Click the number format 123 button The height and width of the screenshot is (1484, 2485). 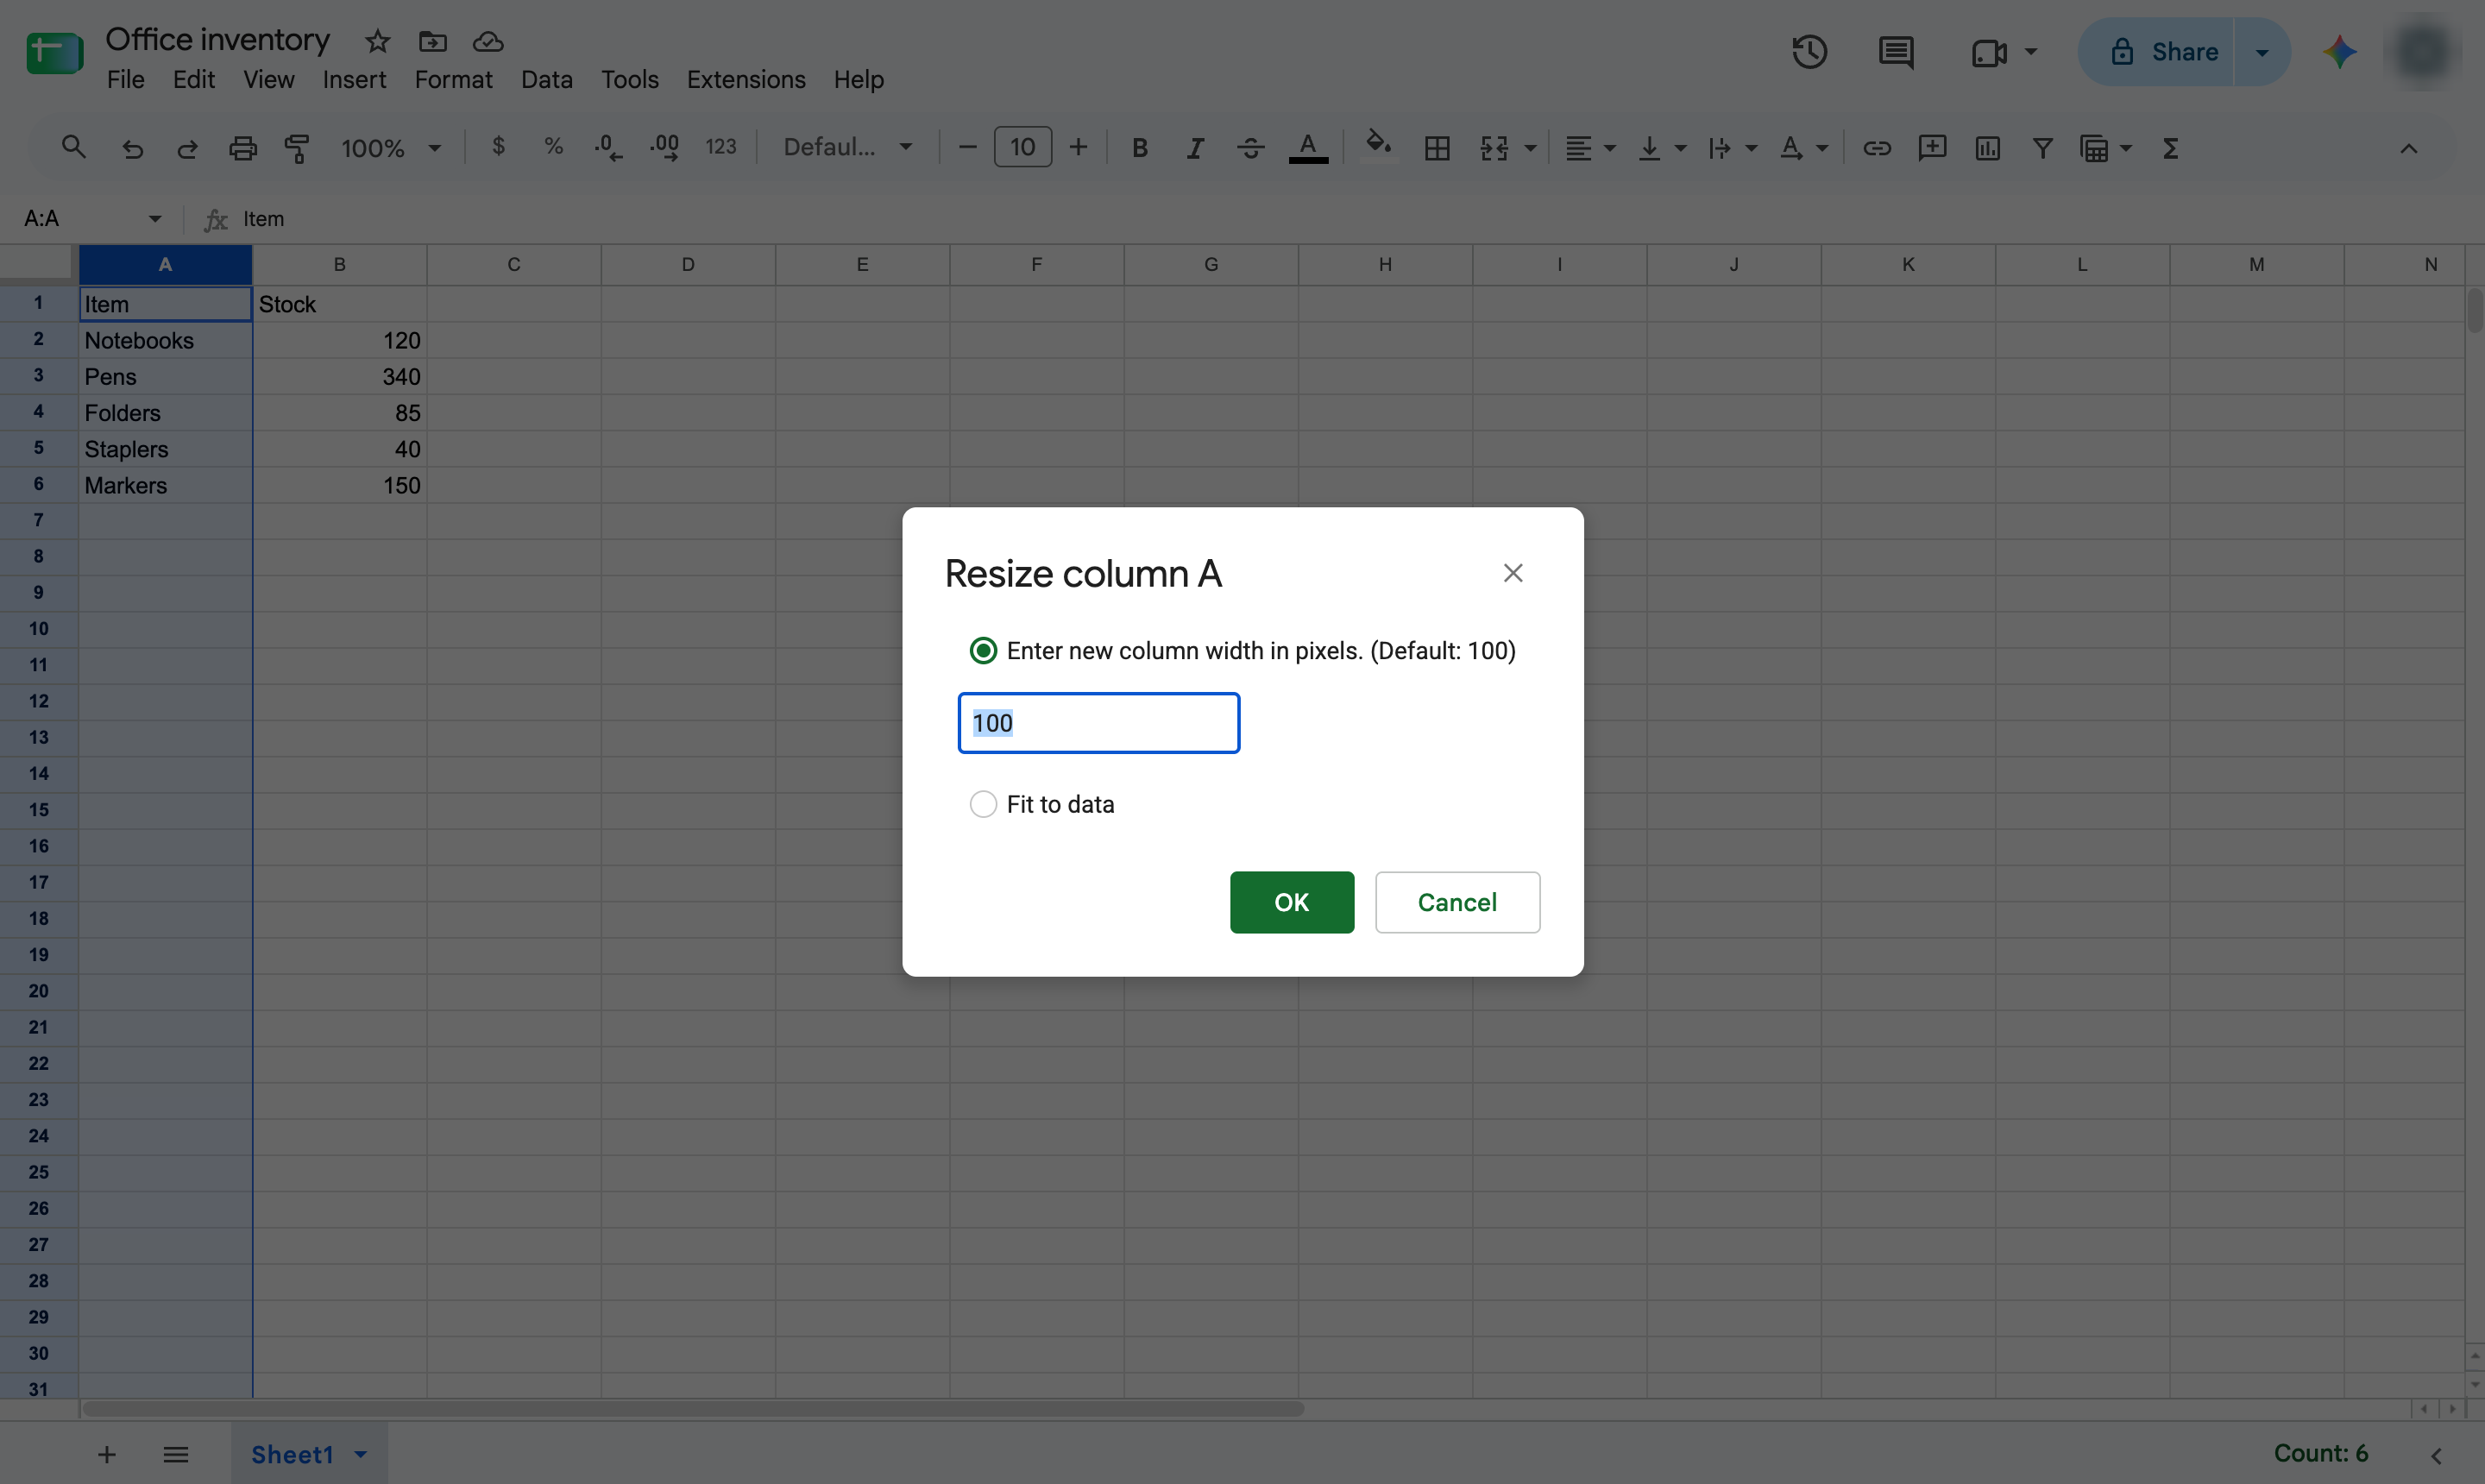721,147
